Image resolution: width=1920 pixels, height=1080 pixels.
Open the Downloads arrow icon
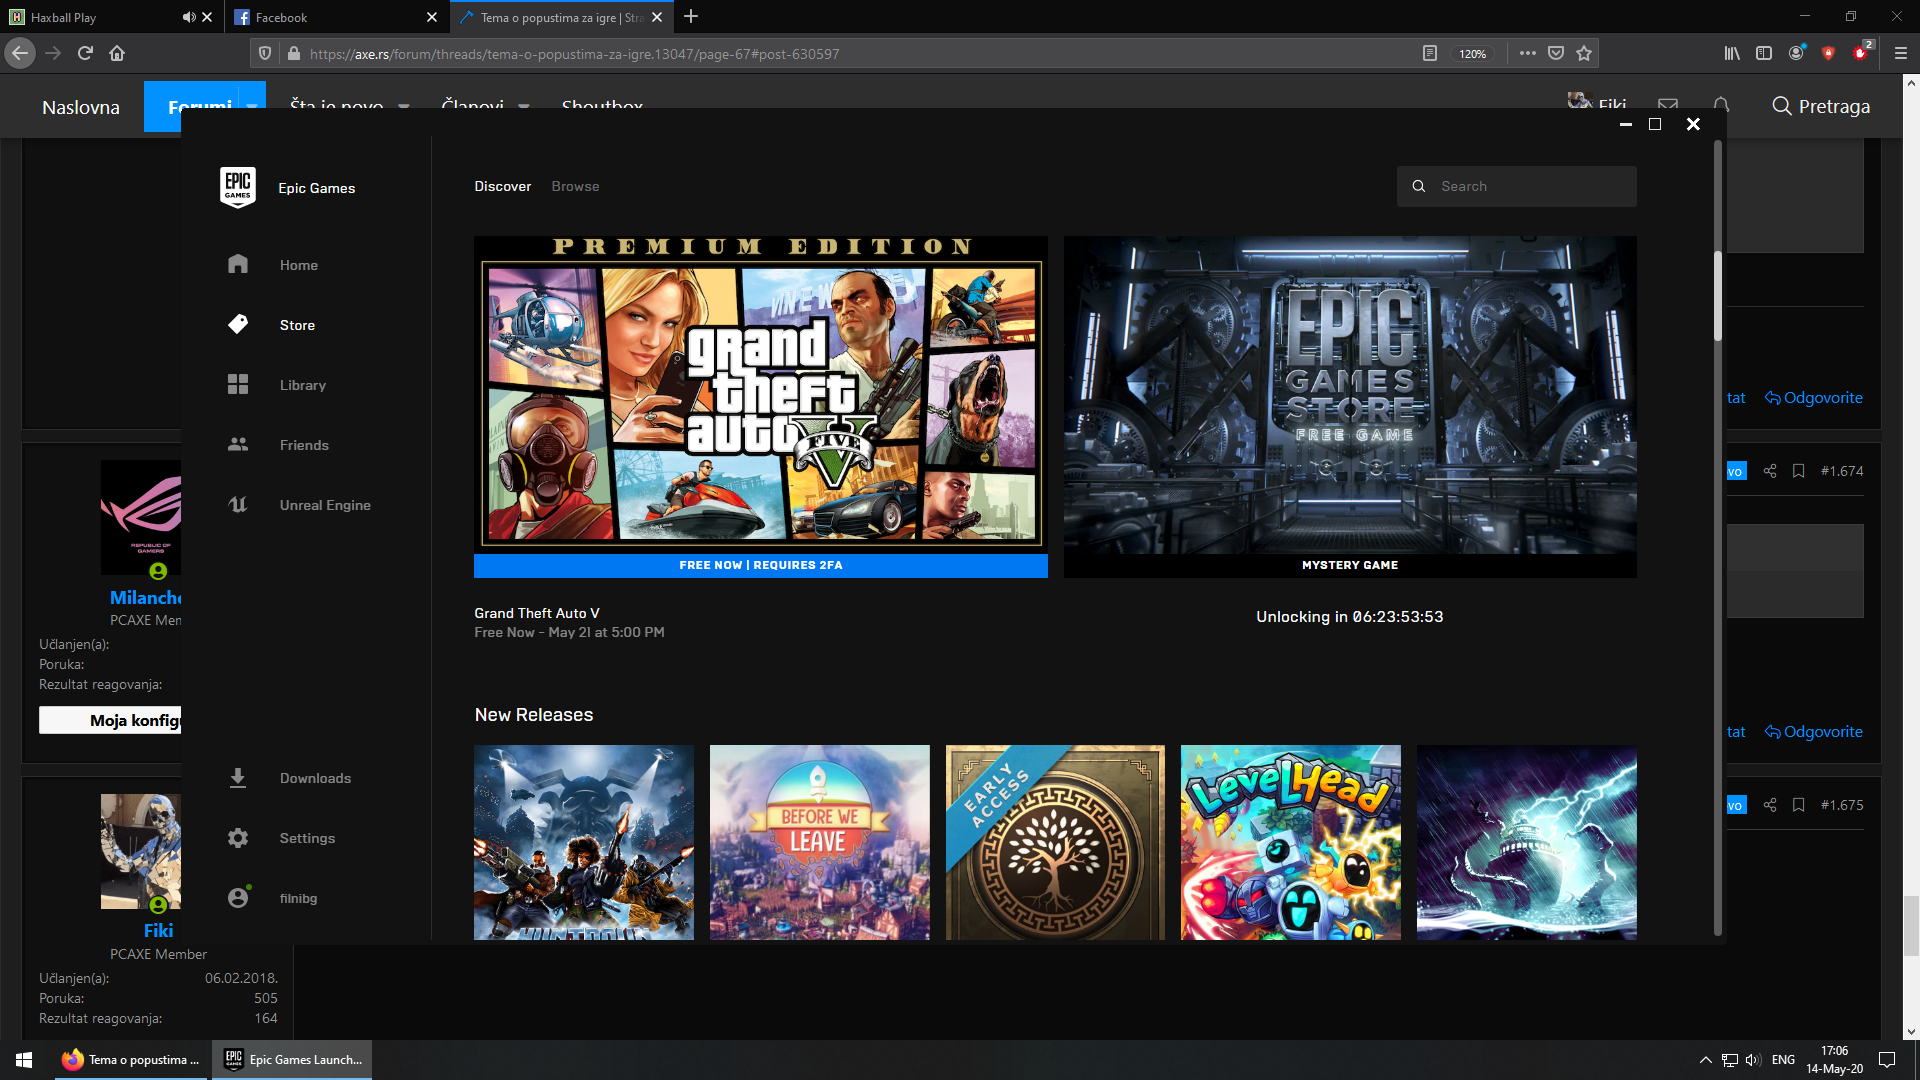[238, 778]
